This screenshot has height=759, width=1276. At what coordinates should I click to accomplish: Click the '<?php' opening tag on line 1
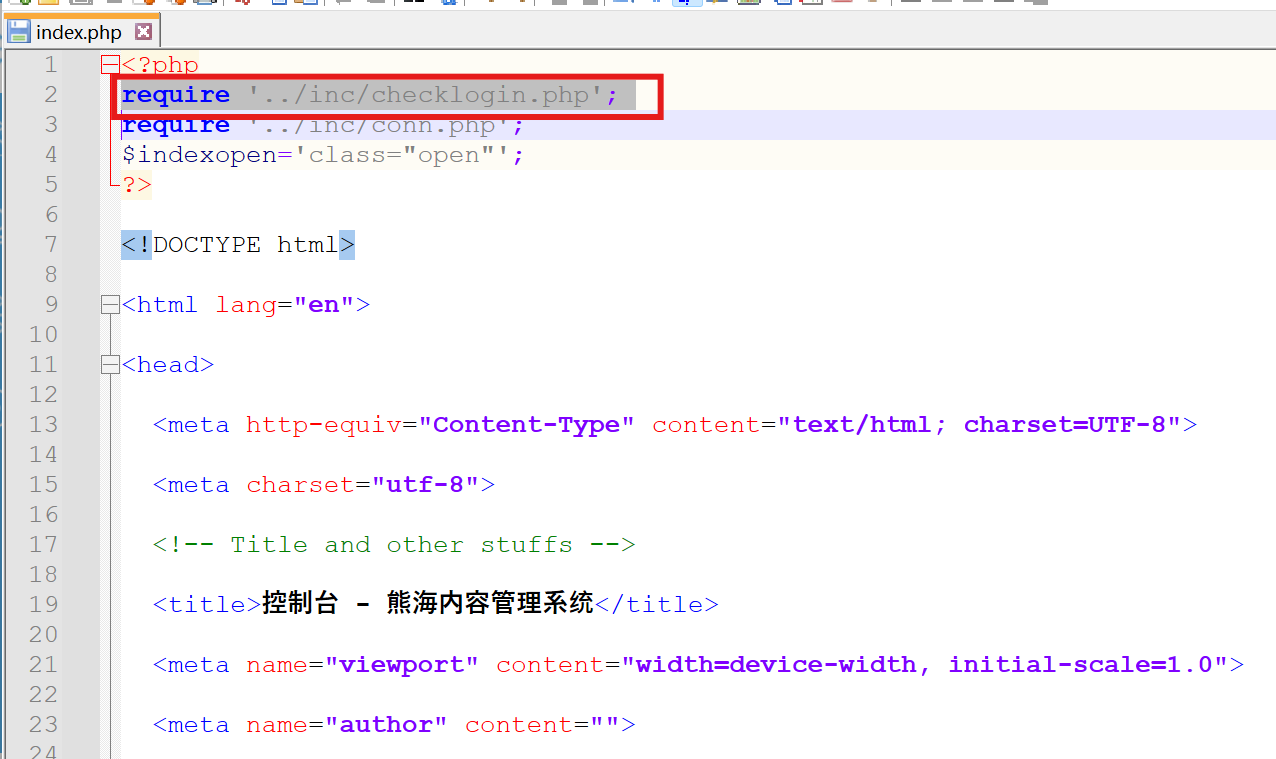pos(160,65)
